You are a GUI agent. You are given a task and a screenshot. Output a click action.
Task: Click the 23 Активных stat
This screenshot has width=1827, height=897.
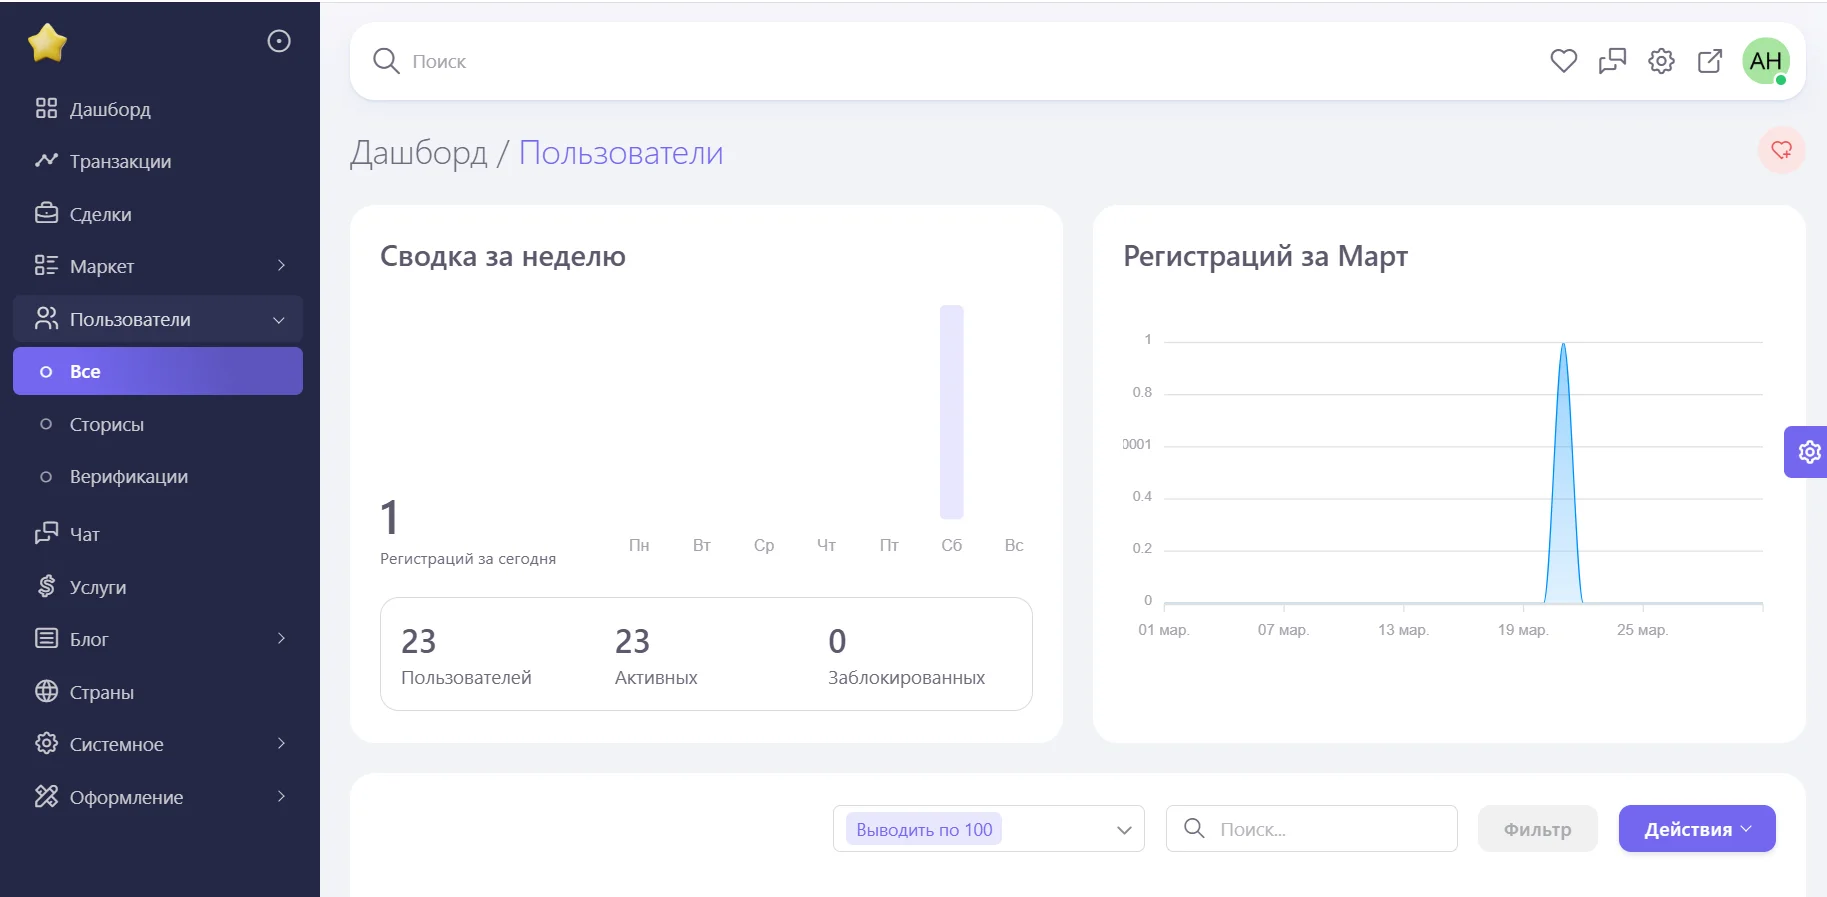click(x=656, y=655)
